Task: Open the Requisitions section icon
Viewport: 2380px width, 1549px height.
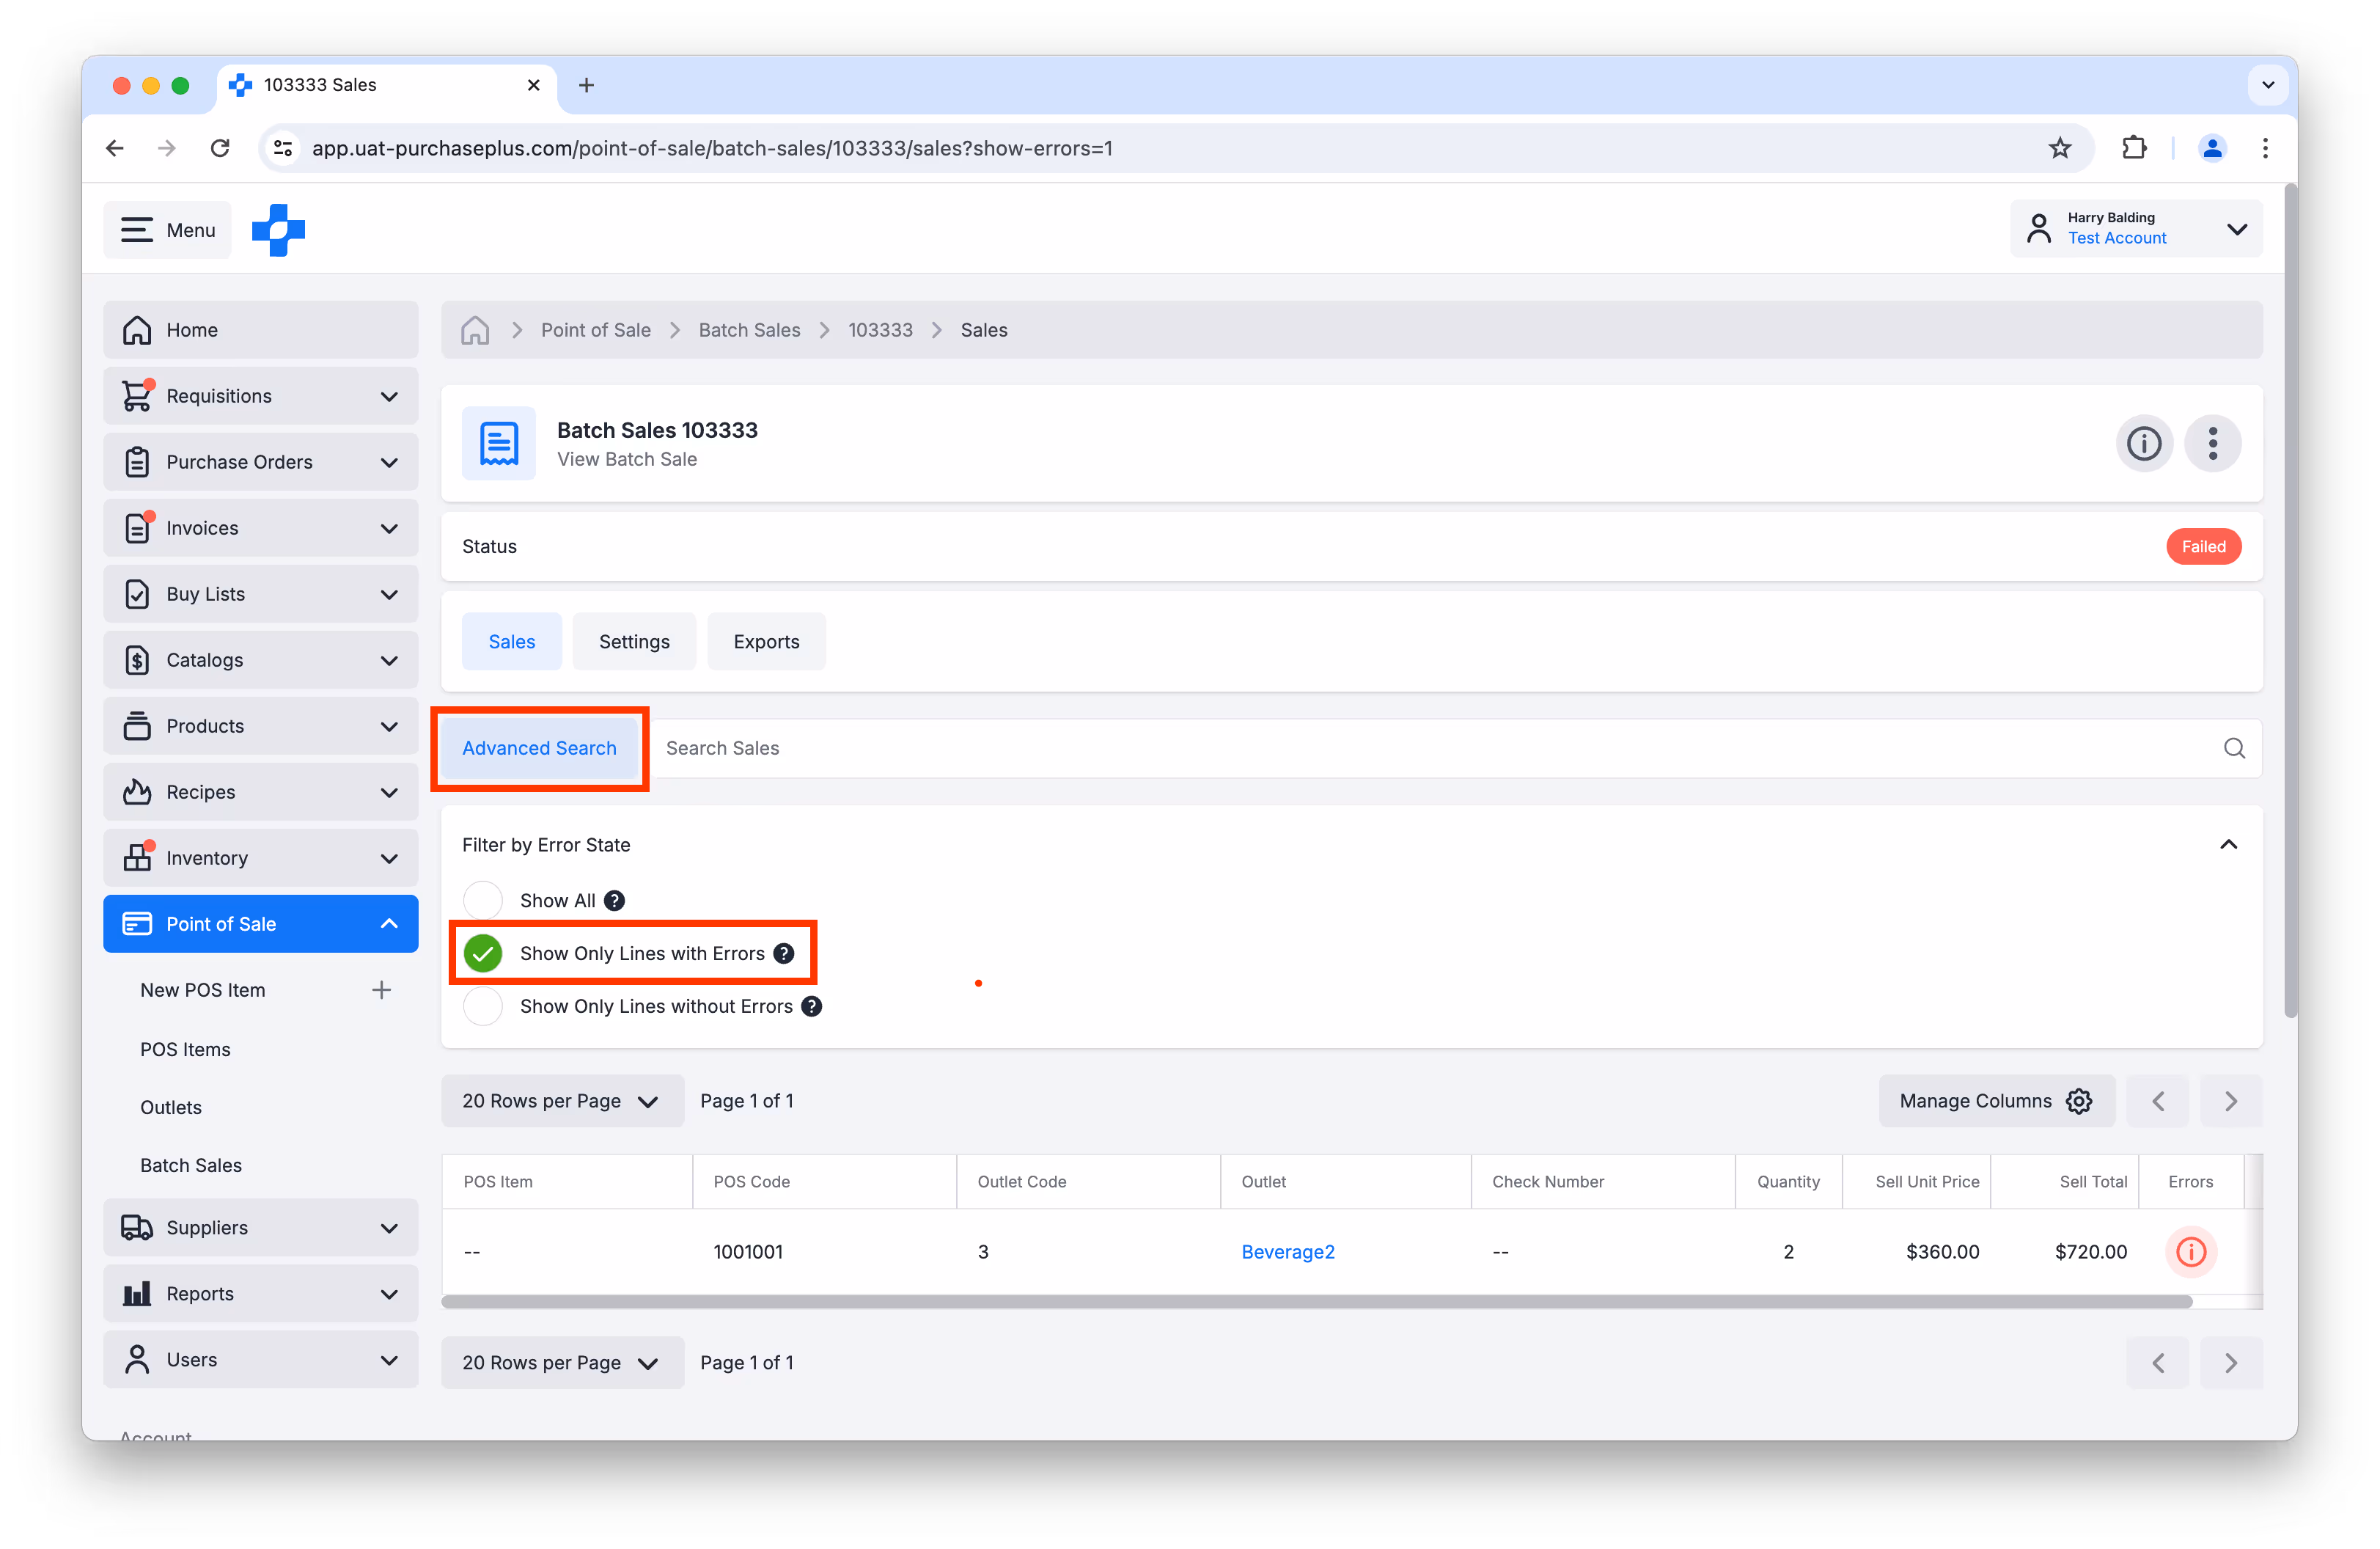Action: pyautogui.click(x=138, y=395)
